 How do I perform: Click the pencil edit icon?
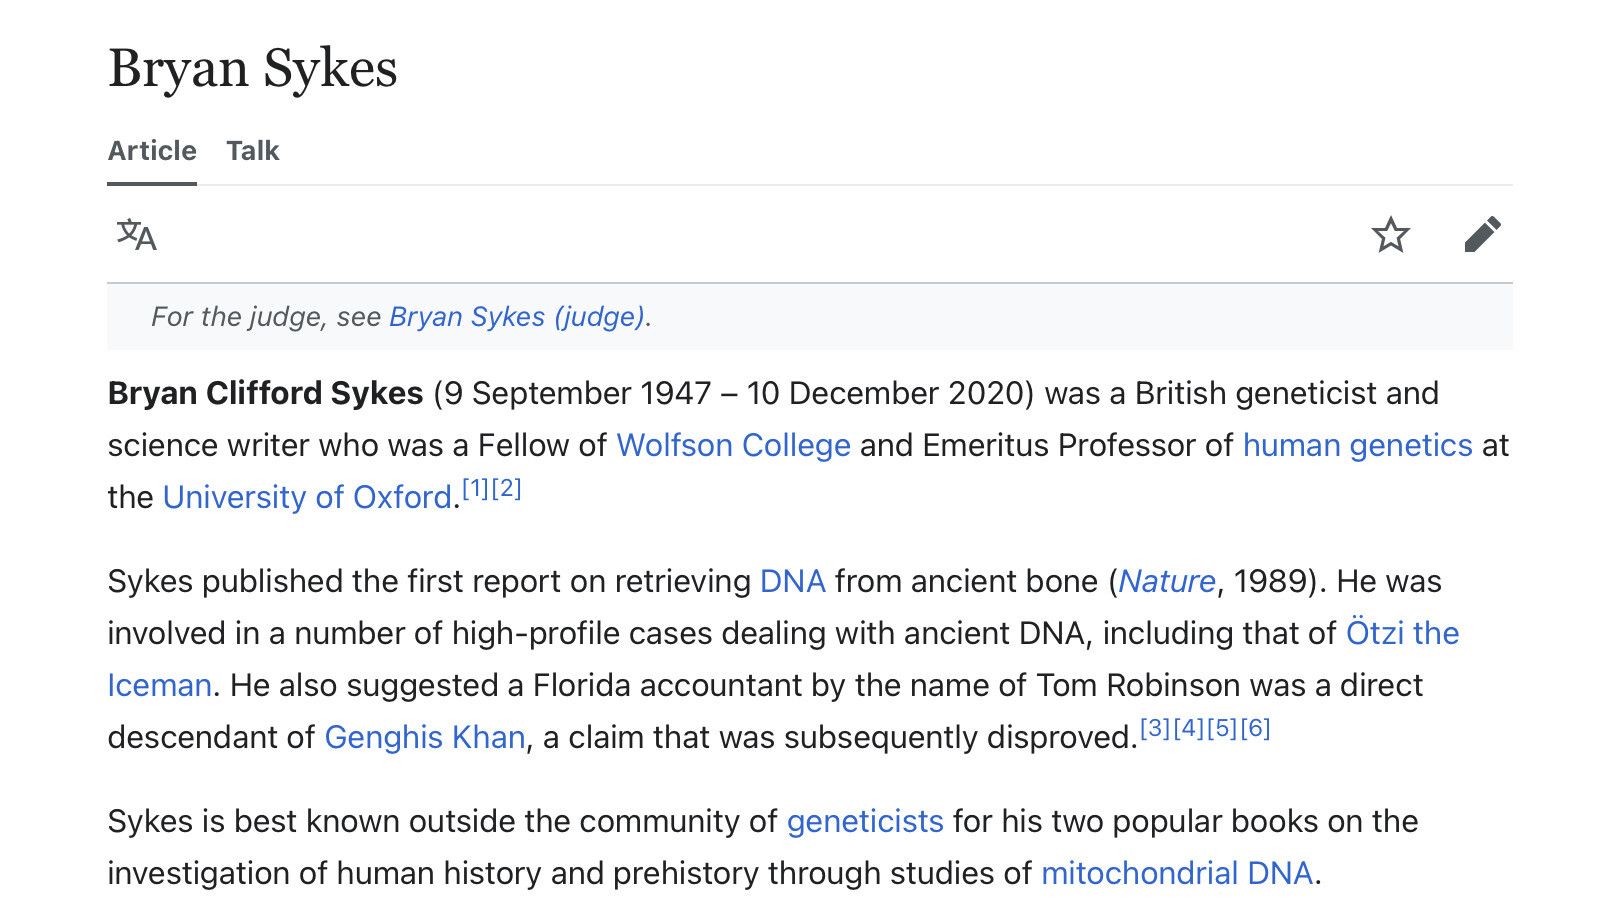click(1482, 235)
